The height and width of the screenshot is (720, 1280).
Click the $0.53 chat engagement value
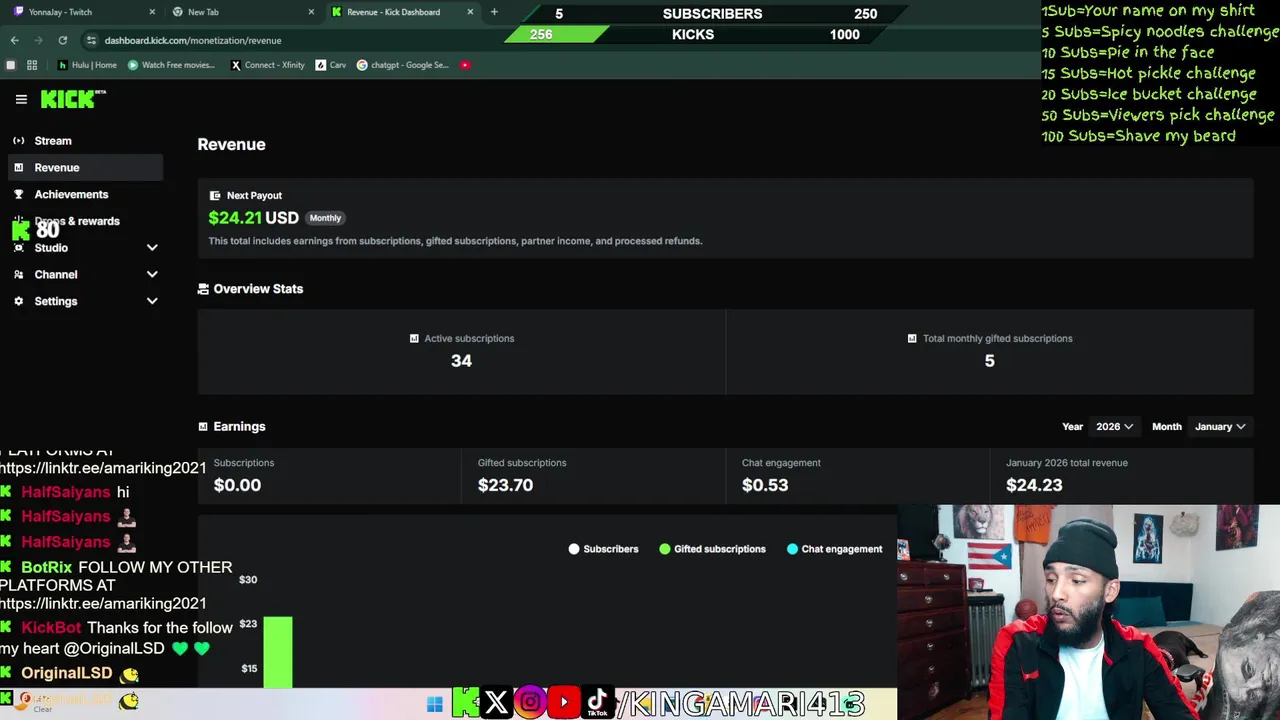click(x=765, y=485)
